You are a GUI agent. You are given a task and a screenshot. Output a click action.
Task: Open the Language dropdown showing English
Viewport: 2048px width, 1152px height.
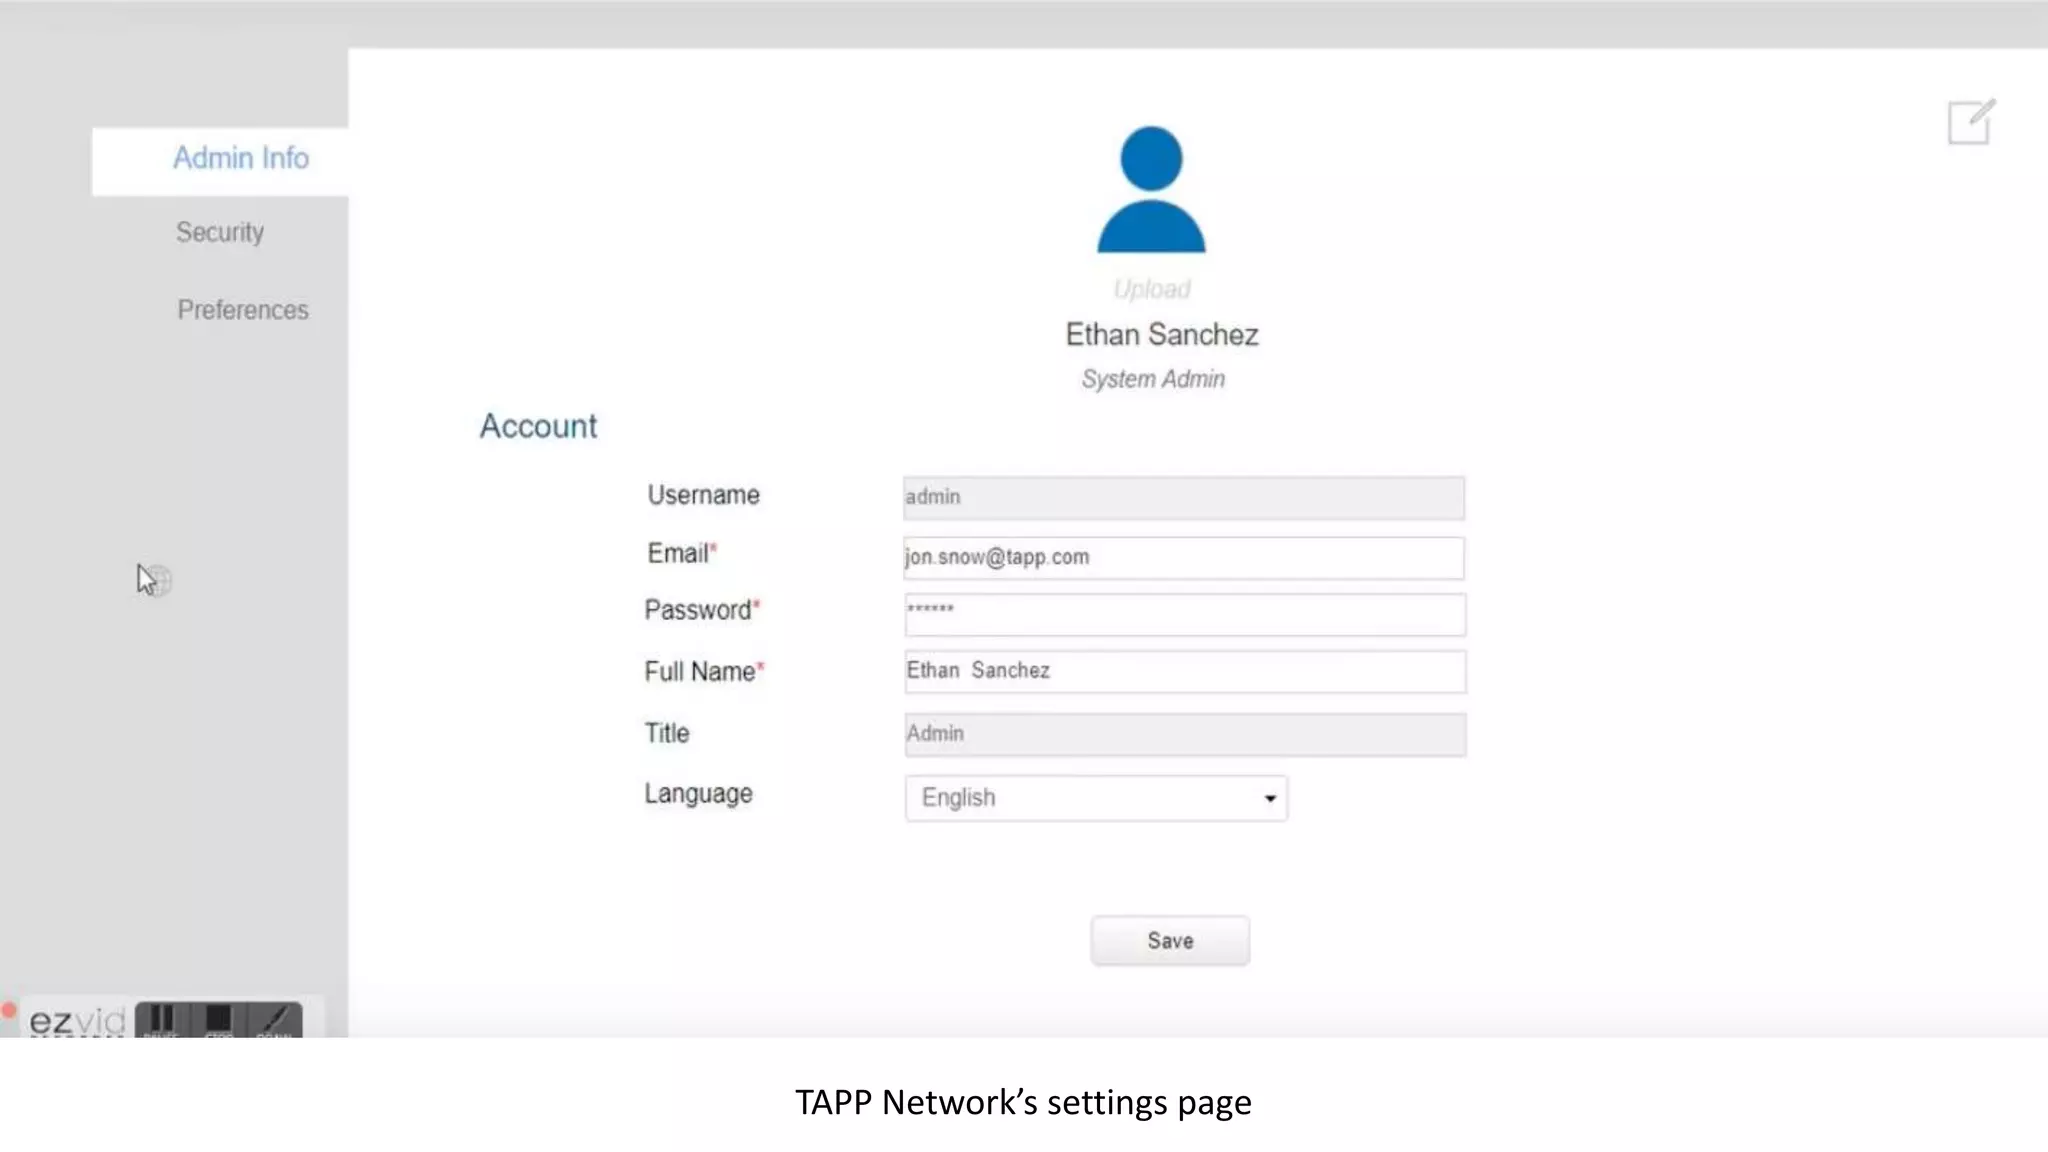1096,798
